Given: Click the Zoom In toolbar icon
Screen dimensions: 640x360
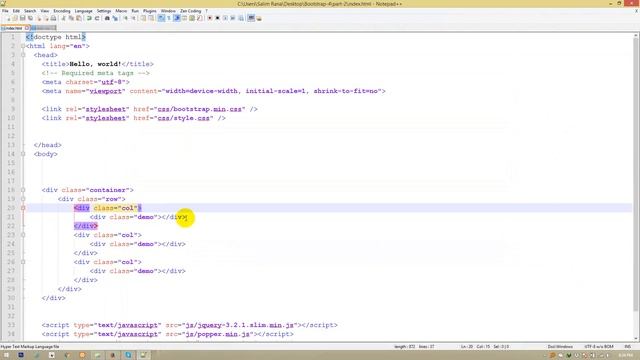Looking at the screenshot, I should (126, 18).
